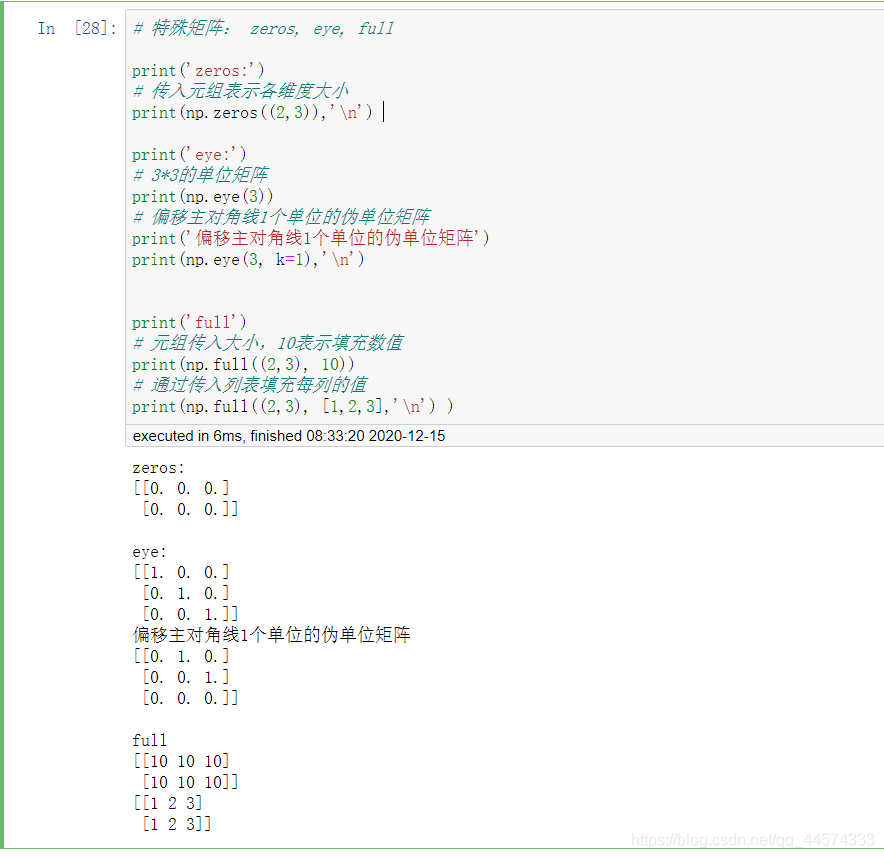Click full output row '[[10 10 10]'
Image resolution: width=884 pixels, height=858 pixels.
click(x=182, y=761)
